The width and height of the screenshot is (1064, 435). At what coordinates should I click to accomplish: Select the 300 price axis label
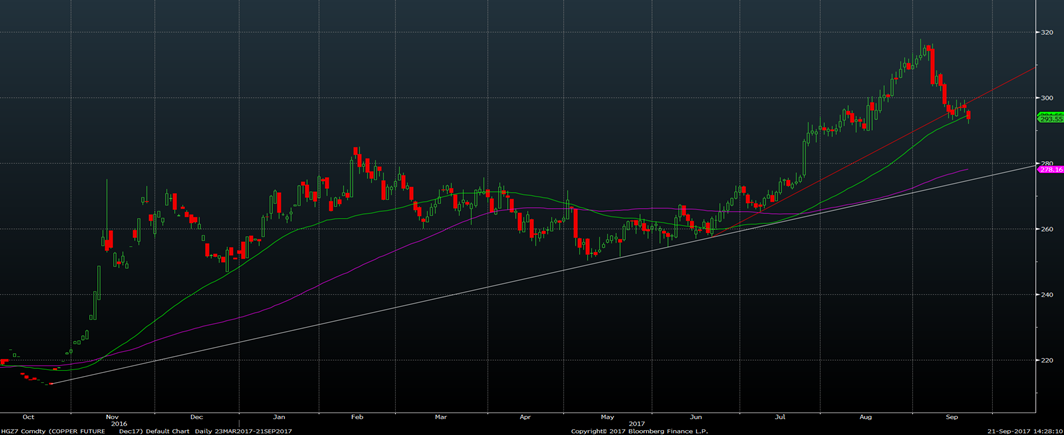tap(1047, 98)
